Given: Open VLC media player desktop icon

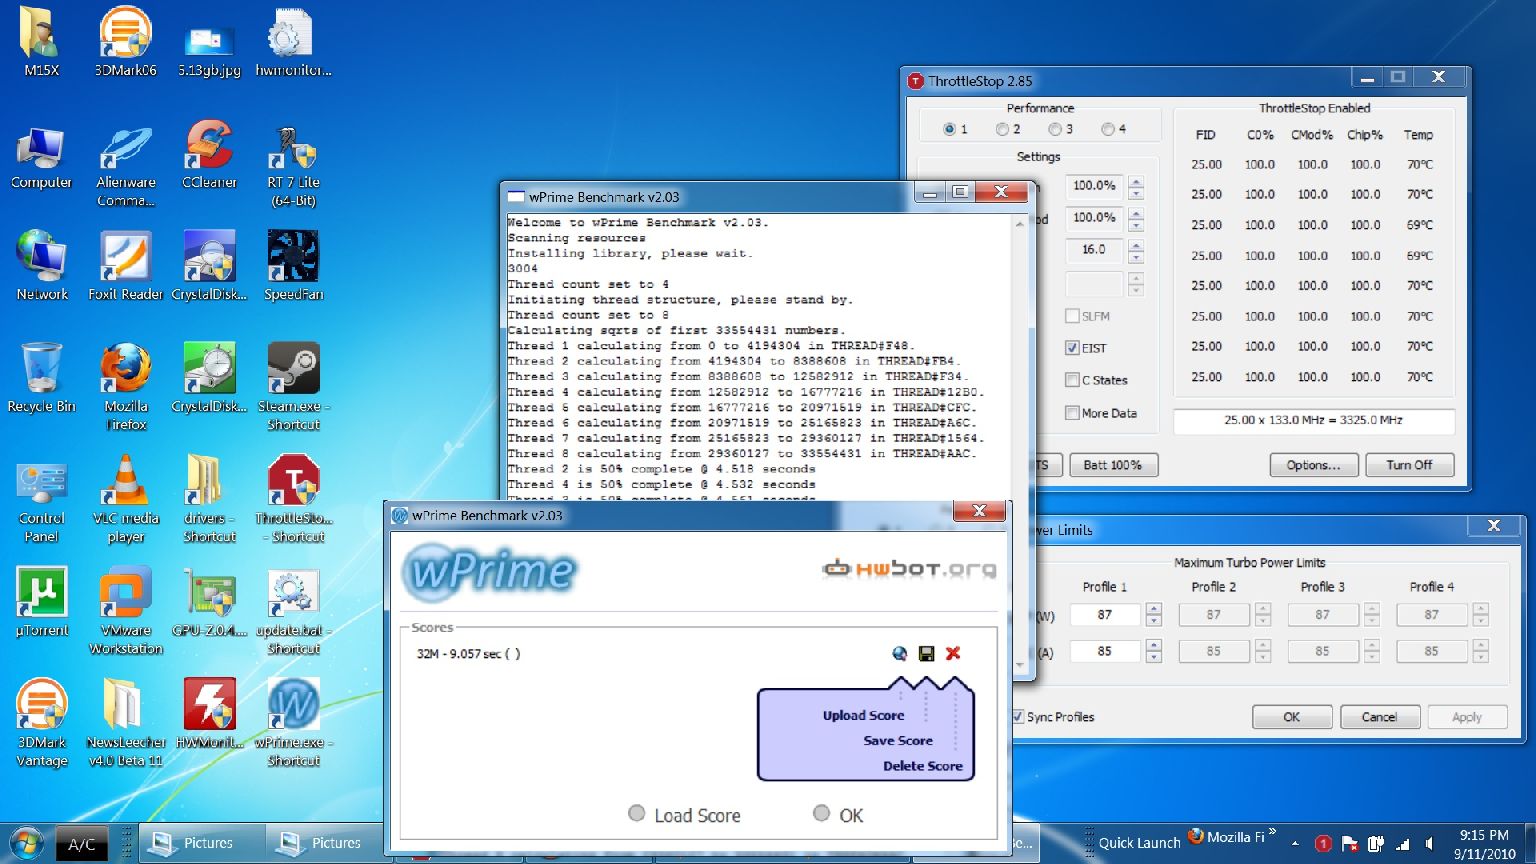Looking at the screenshot, I should tap(125, 498).
